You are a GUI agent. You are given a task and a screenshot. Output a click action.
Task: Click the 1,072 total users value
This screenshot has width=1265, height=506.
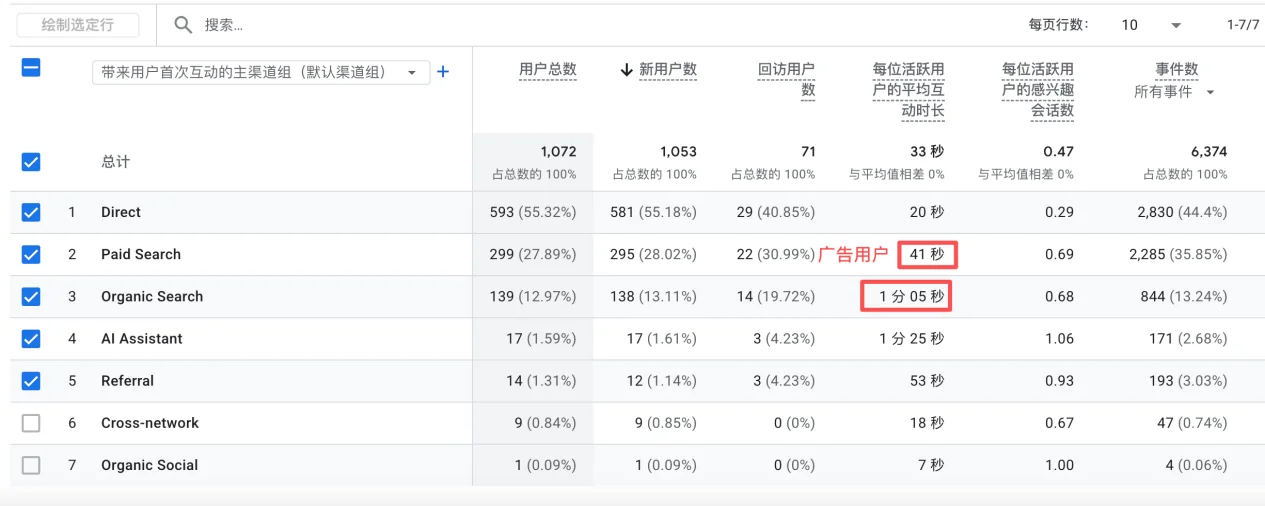tap(558, 152)
